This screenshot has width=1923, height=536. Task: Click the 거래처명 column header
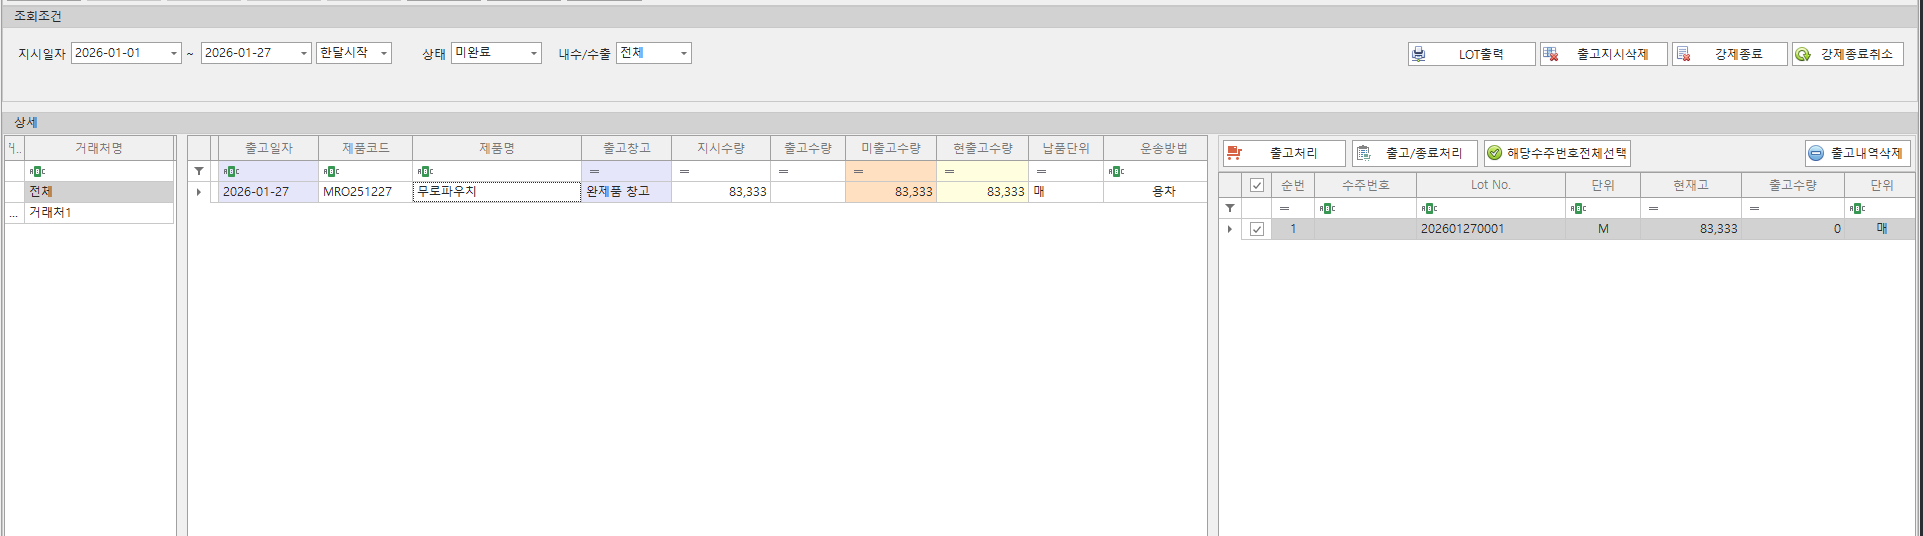pos(98,148)
